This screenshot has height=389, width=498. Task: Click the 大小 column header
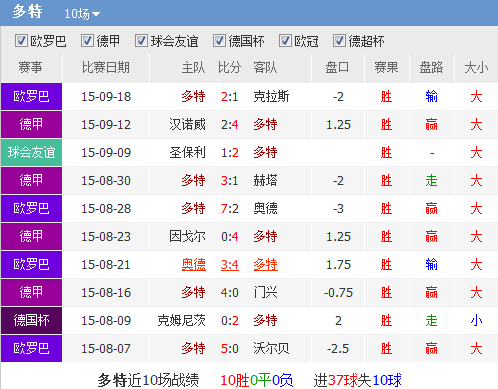476,68
